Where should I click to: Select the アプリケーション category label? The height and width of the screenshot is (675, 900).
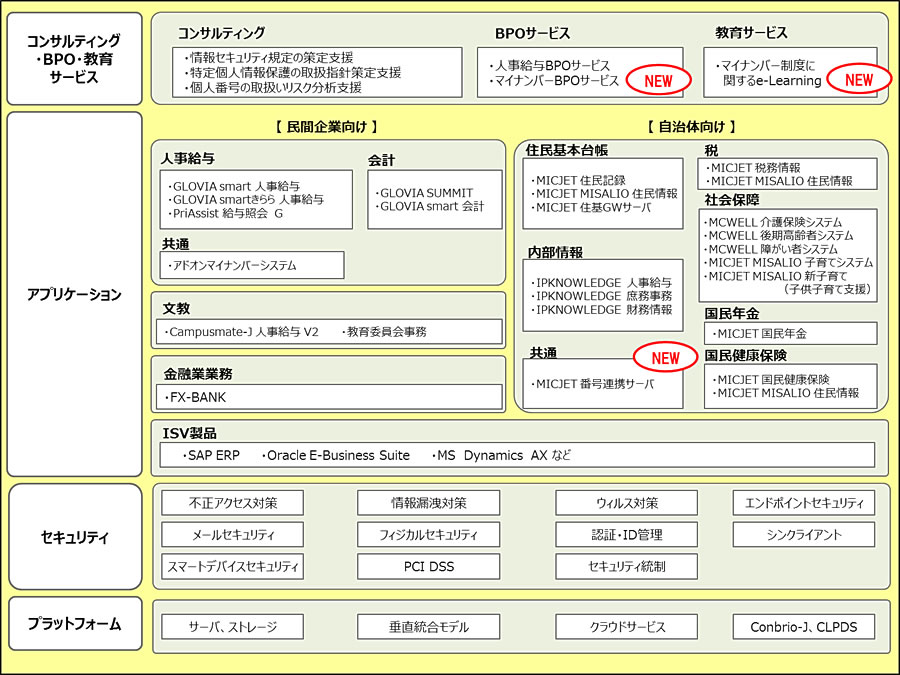[74, 295]
